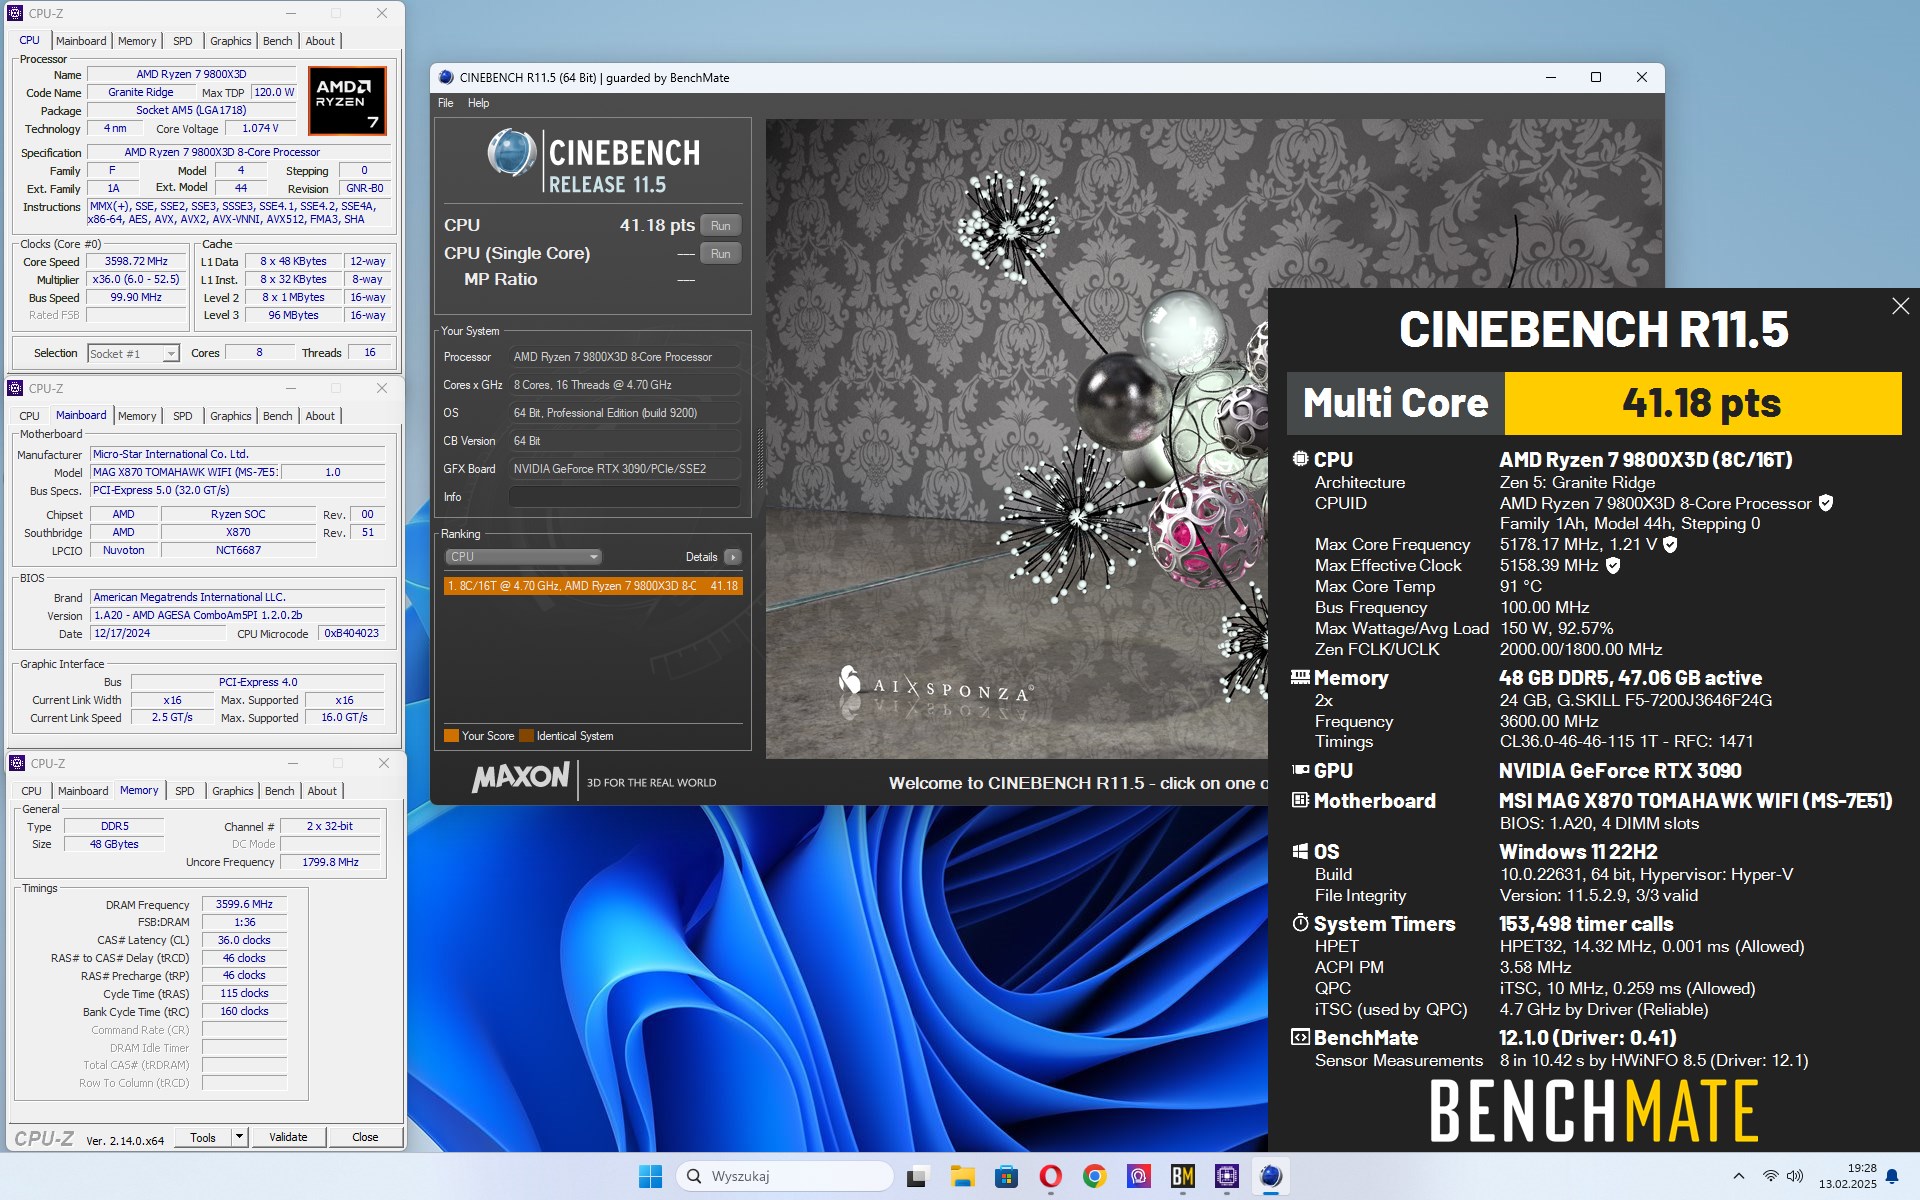
Task: Click DRAM Frequency value 3599.6 MHz
Action: (x=244, y=904)
